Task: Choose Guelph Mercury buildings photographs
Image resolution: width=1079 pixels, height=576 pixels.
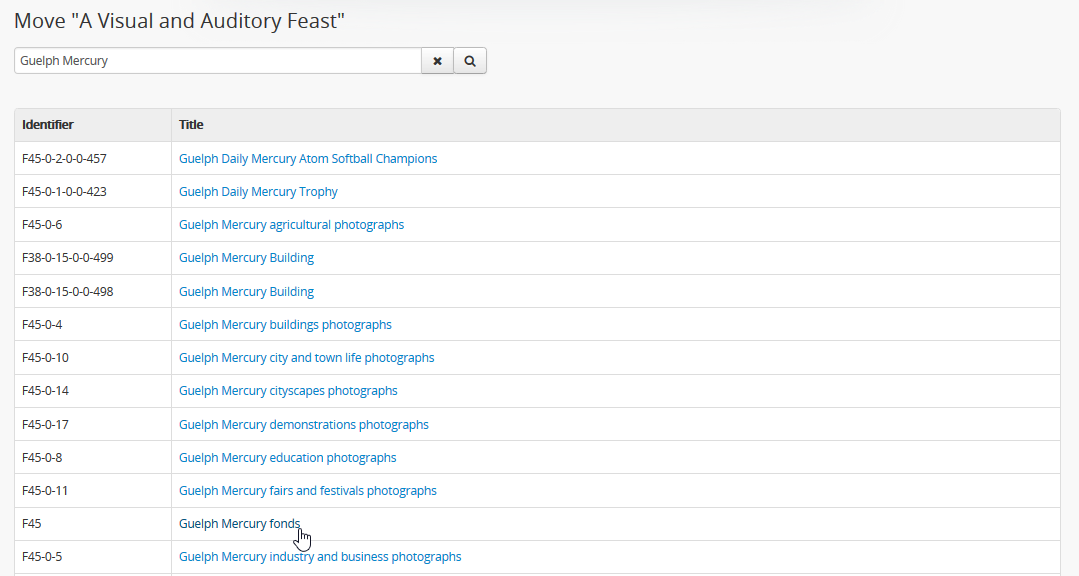Action: [285, 325]
